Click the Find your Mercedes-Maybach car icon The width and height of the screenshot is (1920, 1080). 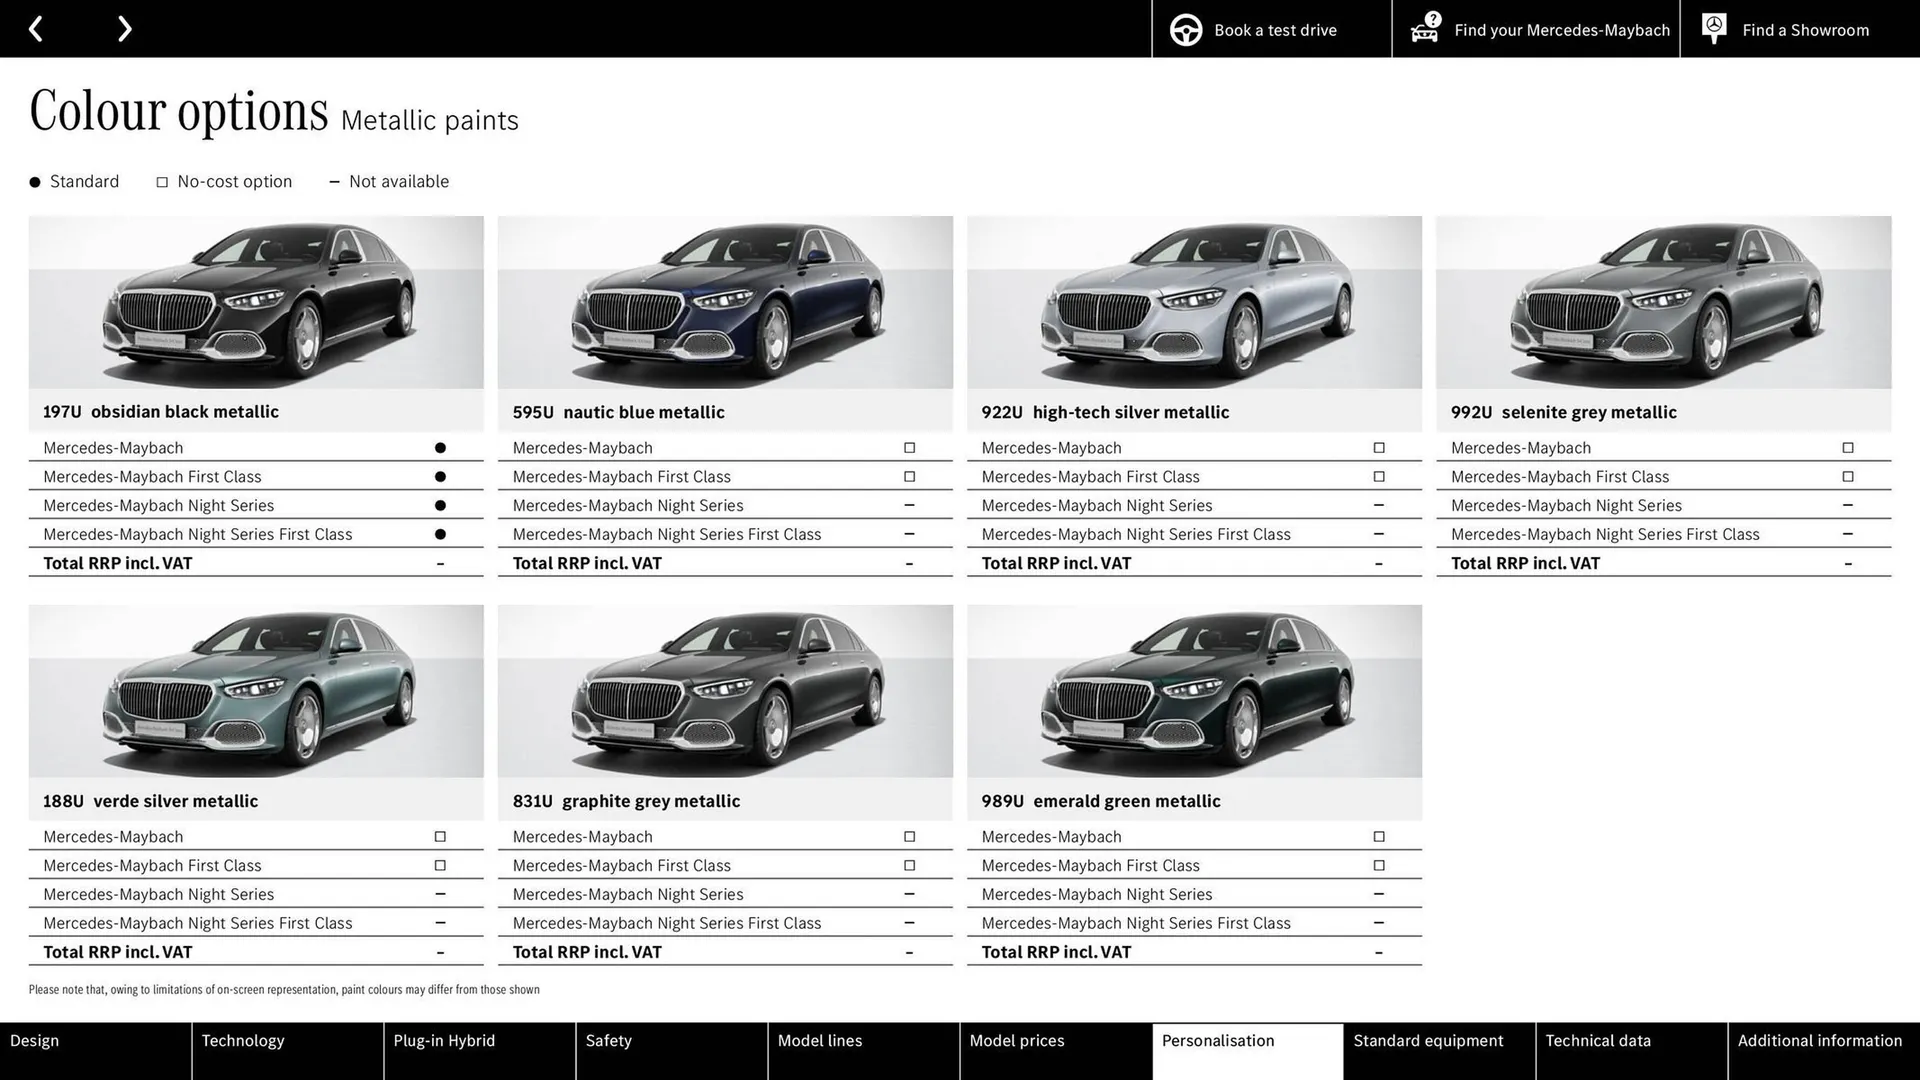click(x=1424, y=29)
